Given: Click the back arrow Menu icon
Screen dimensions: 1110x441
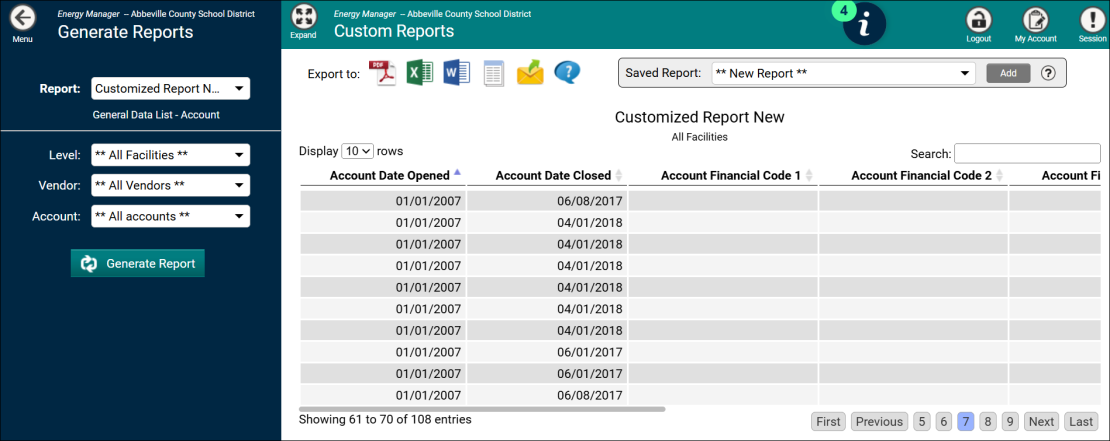Looking at the screenshot, I should (x=21, y=18).
